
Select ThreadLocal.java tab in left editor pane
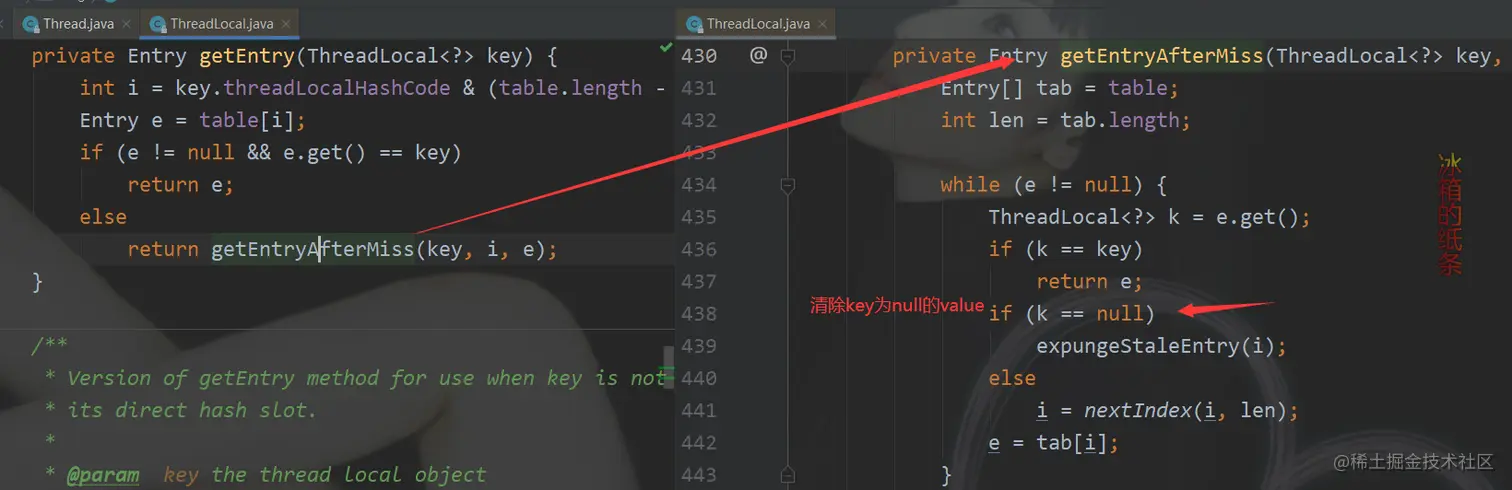(x=219, y=23)
